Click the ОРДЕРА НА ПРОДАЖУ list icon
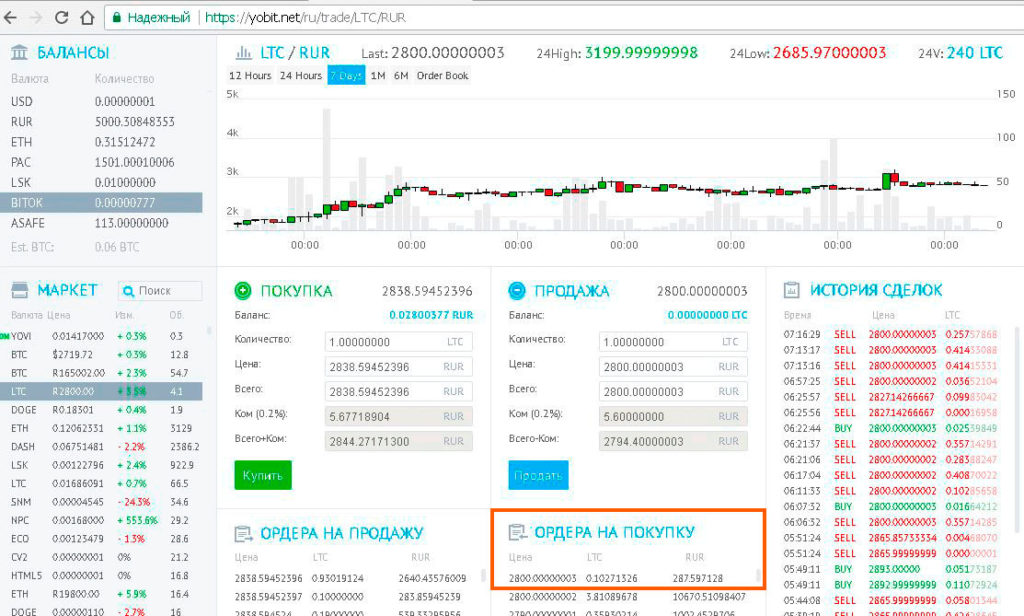Image resolution: width=1024 pixels, height=616 pixels. pos(243,533)
